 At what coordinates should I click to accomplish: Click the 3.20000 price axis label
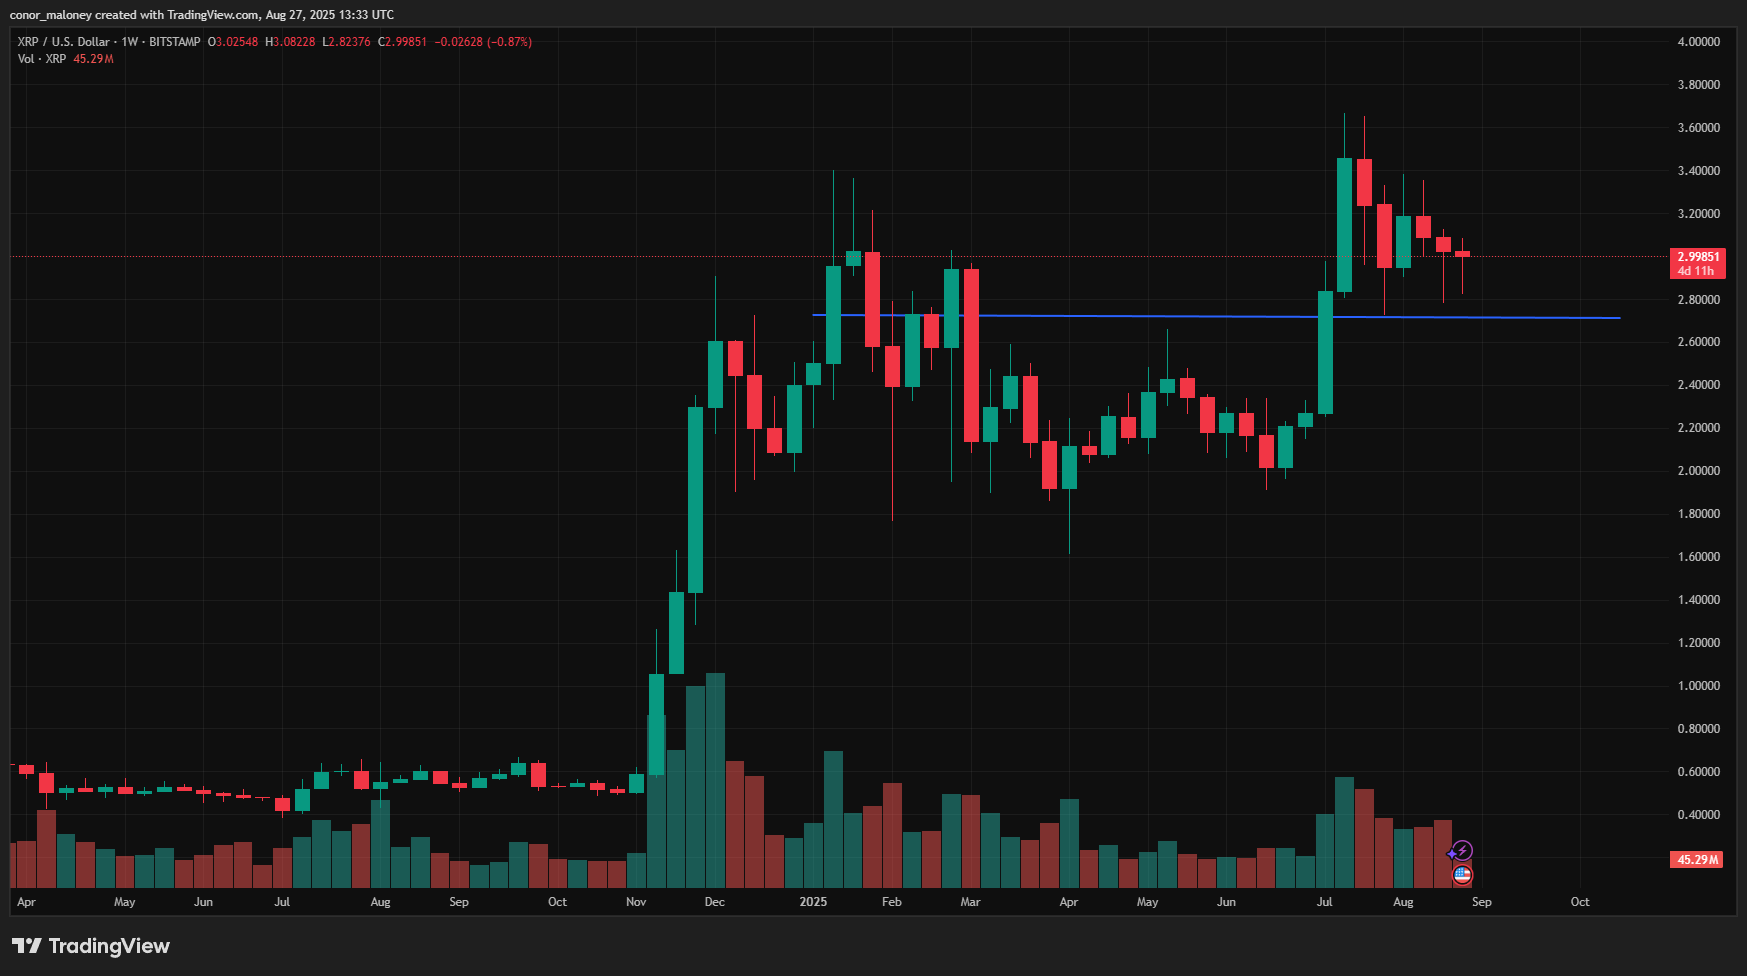(x=1699, y=214)
